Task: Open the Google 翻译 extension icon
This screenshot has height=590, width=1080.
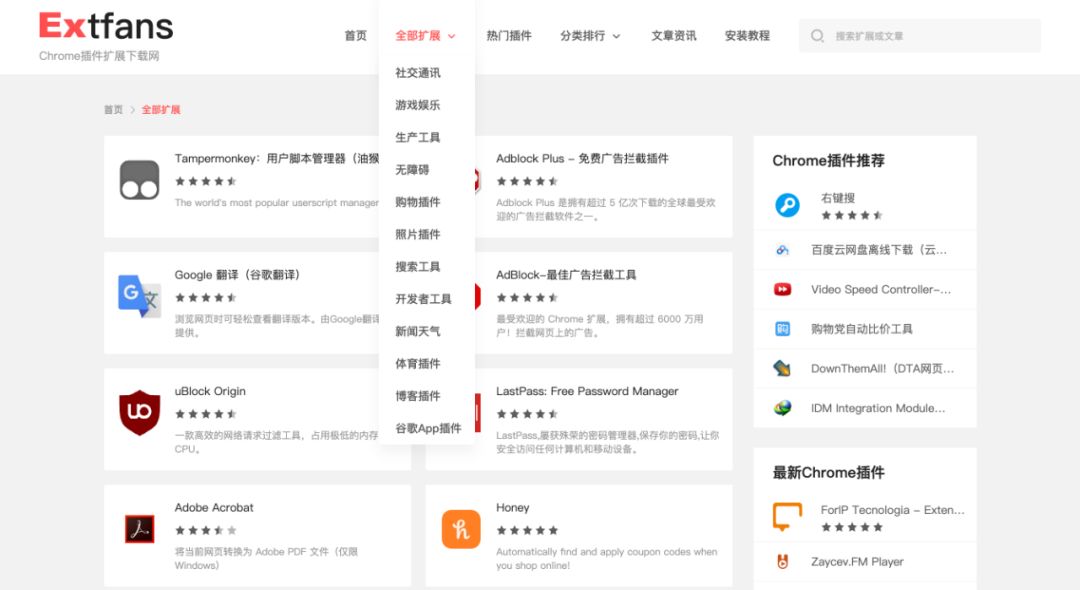Action: [139, 296]
